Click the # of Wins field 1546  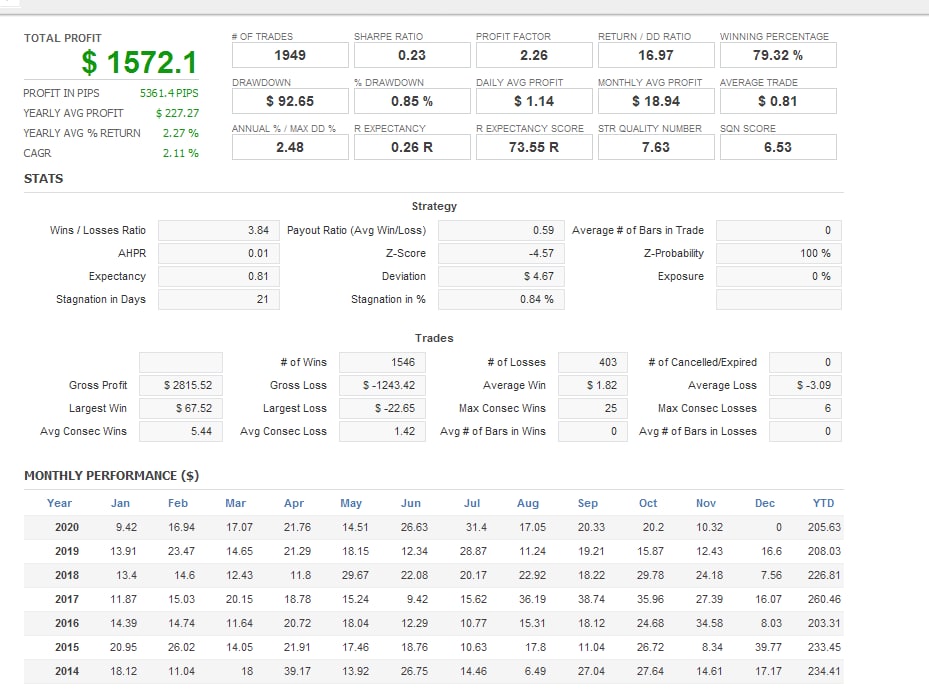tap(382, 363)
